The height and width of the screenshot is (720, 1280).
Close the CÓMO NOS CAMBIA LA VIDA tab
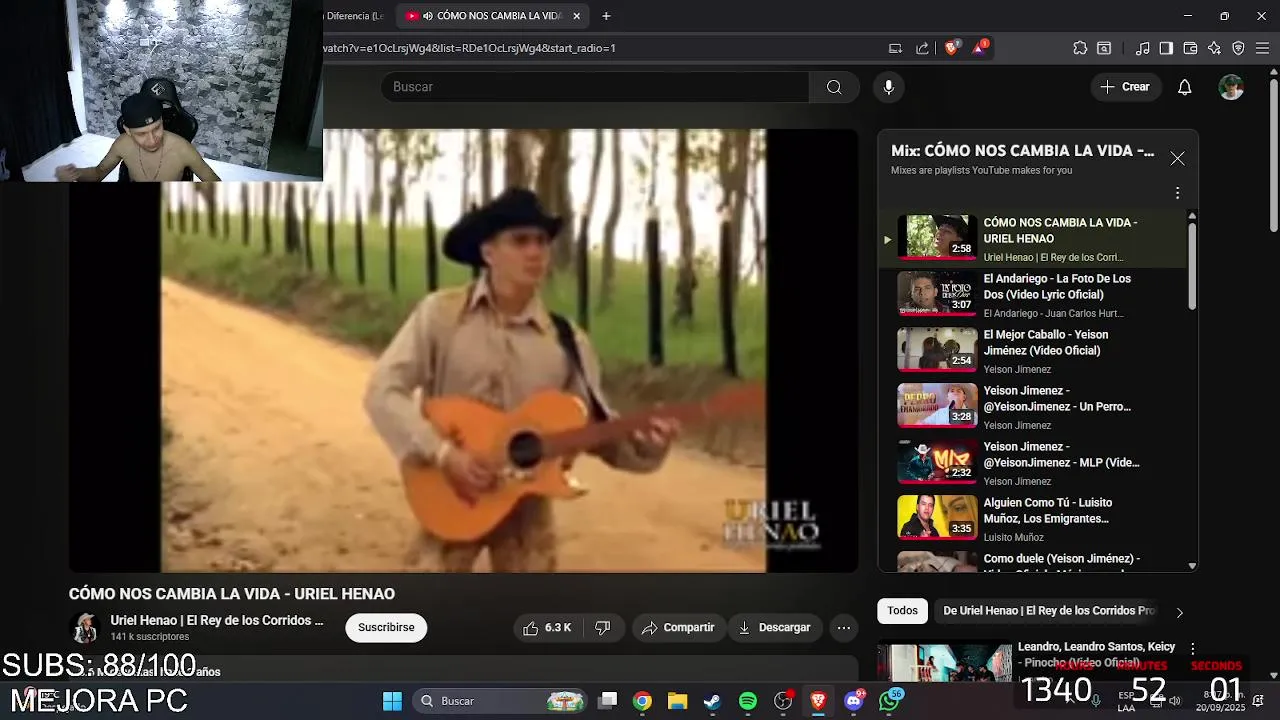[576, 16]
